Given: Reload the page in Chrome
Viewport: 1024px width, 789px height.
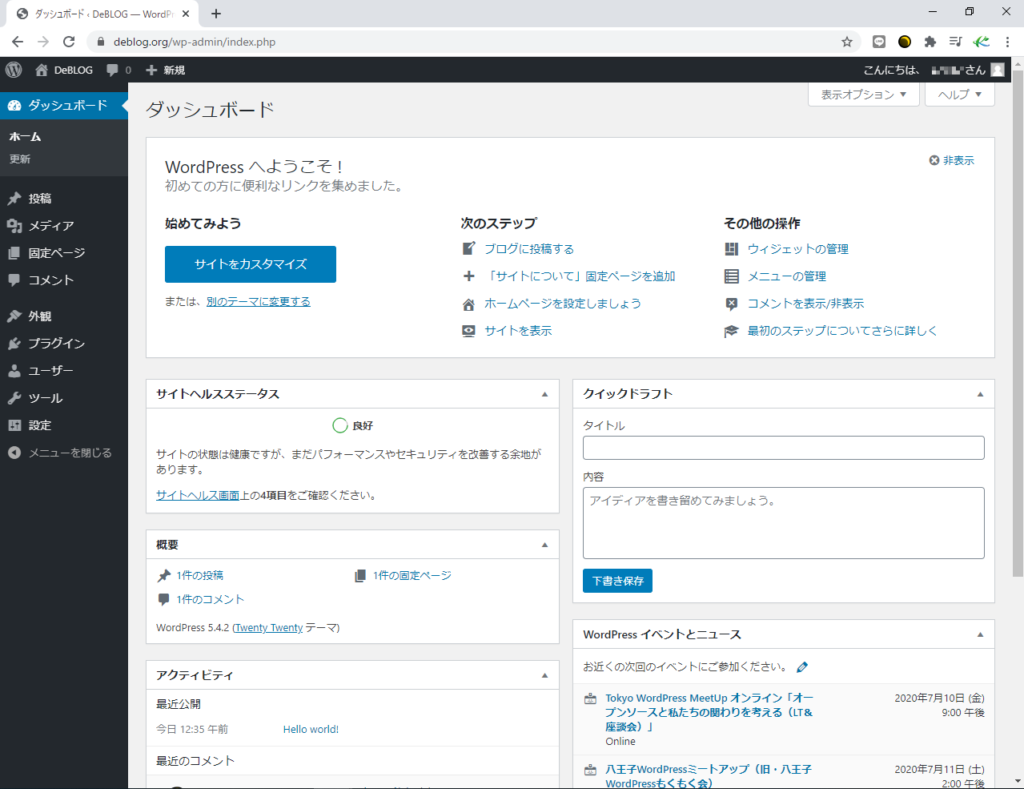Looking at the screenshot, I should [x=69, y=42].
